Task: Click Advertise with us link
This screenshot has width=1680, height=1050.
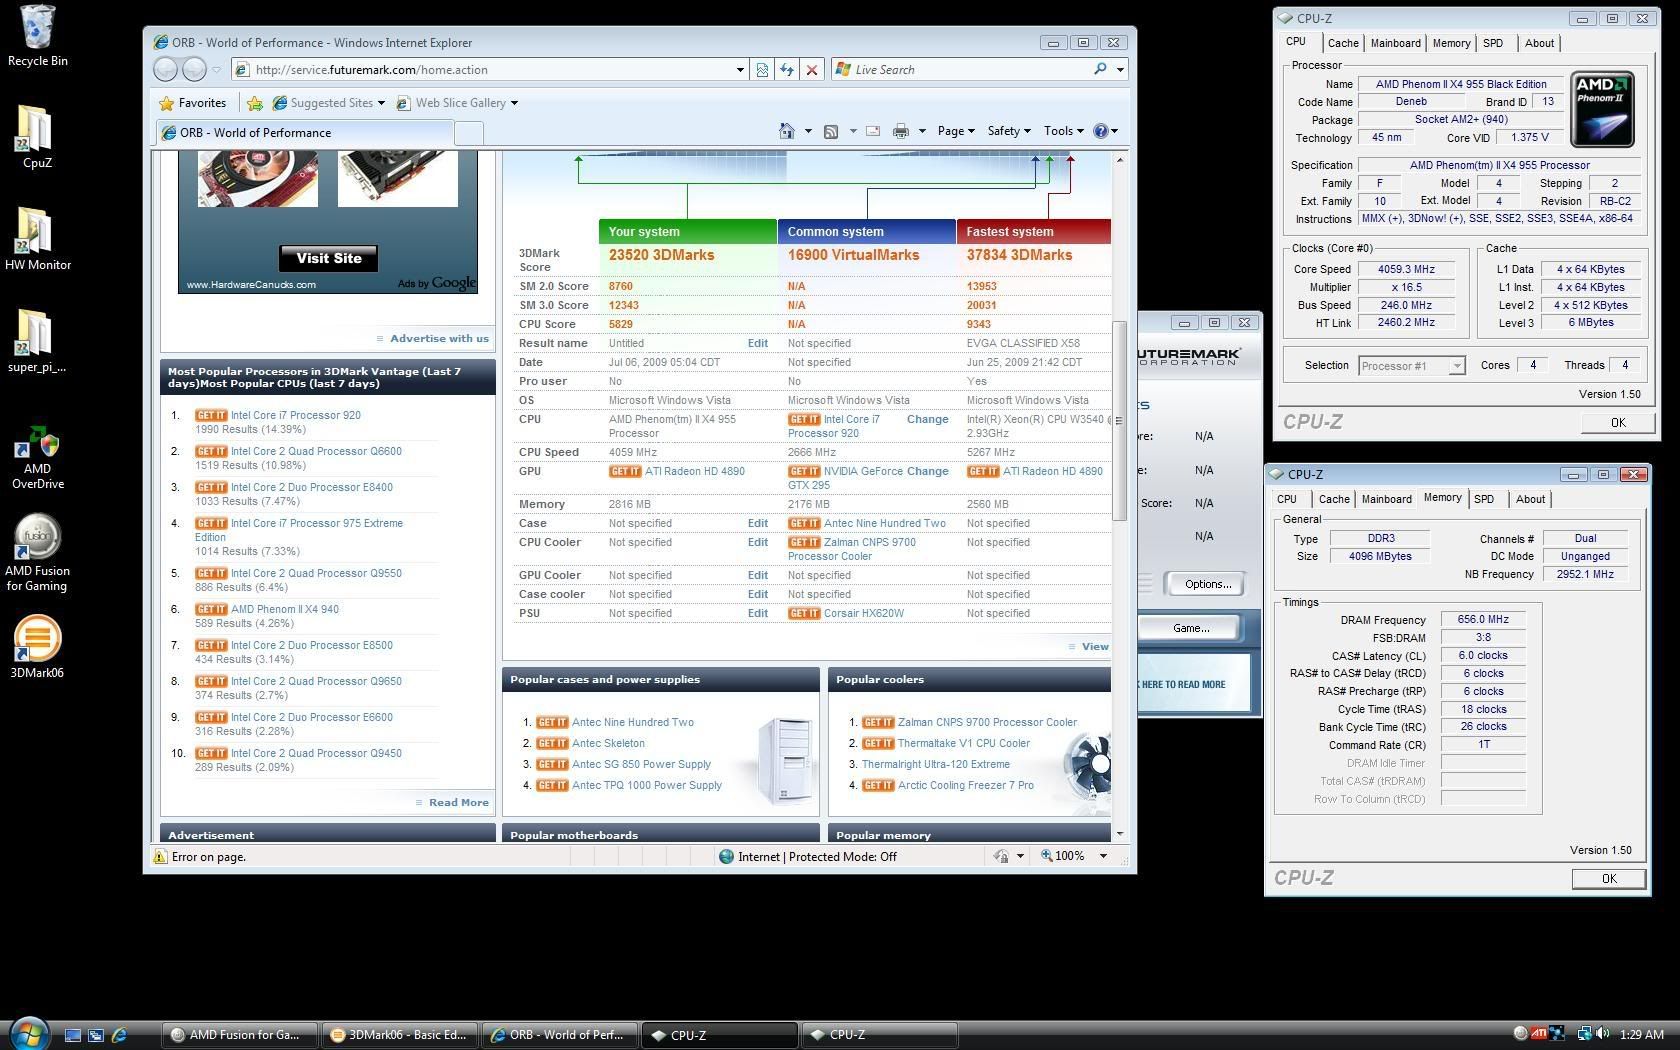Action: tap(439, 338)
